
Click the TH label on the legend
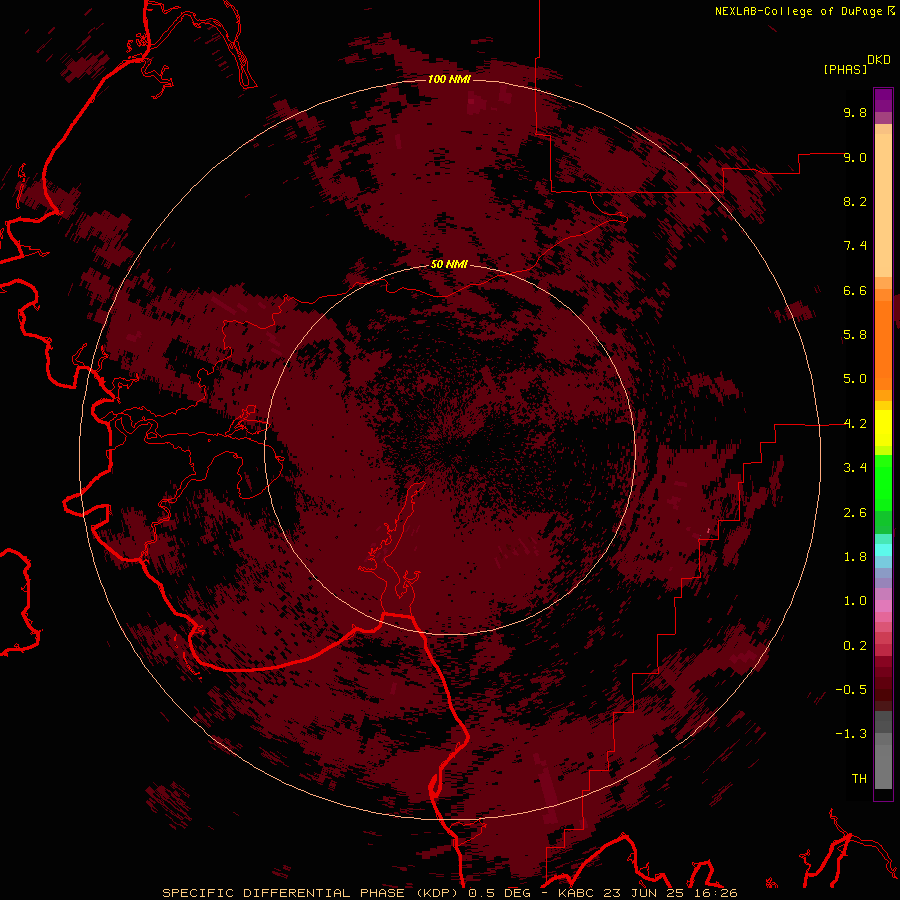tap(859, 779)
